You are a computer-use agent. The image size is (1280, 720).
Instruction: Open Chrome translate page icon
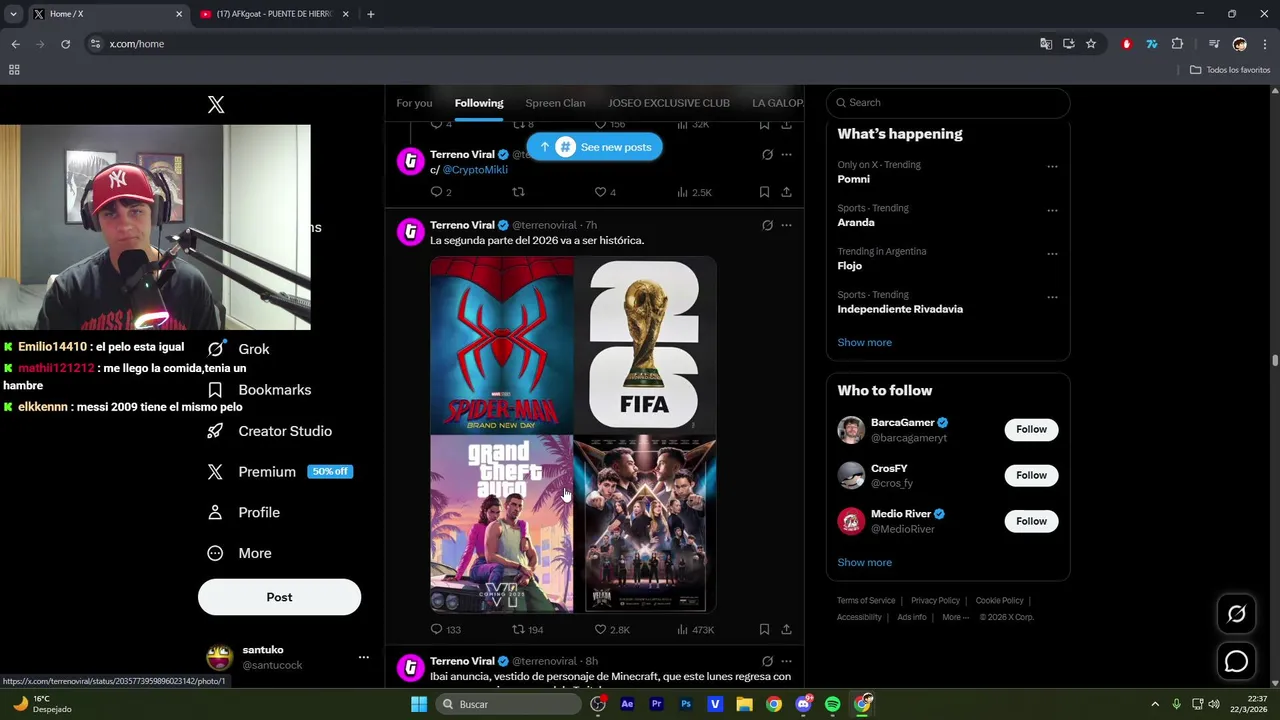coord(1046,44)
